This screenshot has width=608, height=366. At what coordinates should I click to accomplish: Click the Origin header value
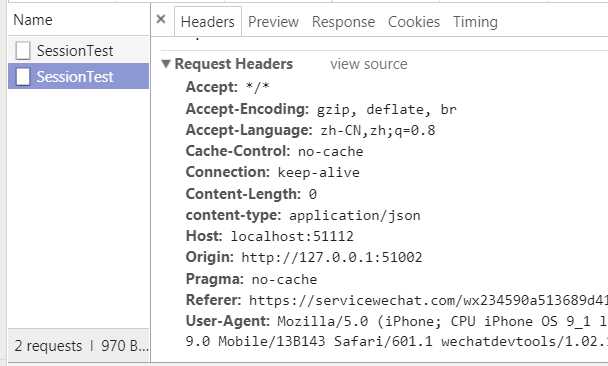(x=332, y=257)
